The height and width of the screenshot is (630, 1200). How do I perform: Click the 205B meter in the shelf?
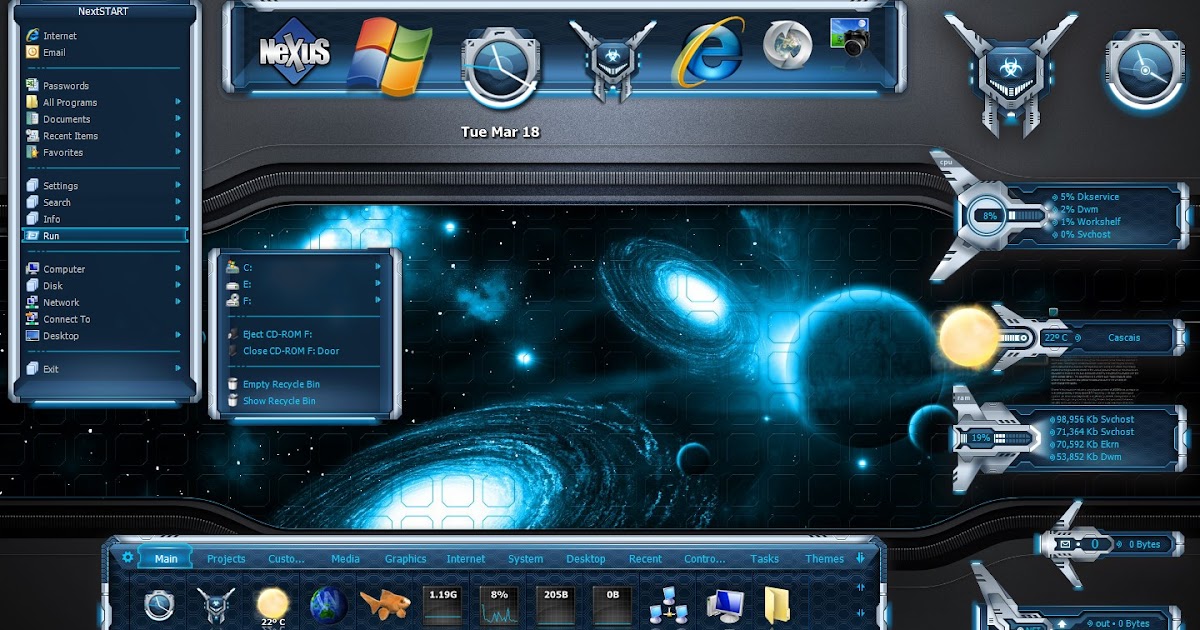click(555, 605)
